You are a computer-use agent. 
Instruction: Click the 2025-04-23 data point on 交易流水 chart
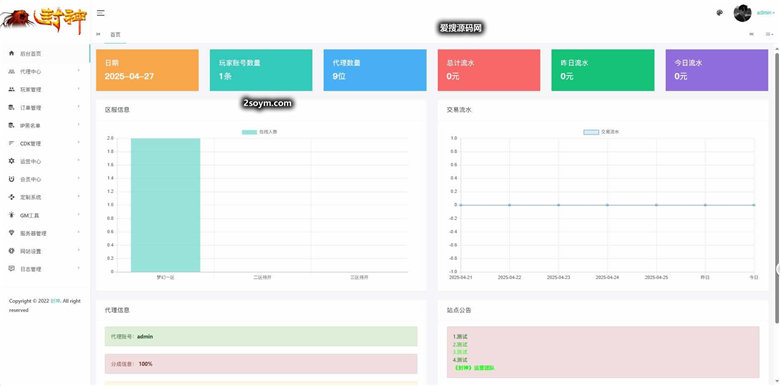[558, 205]
